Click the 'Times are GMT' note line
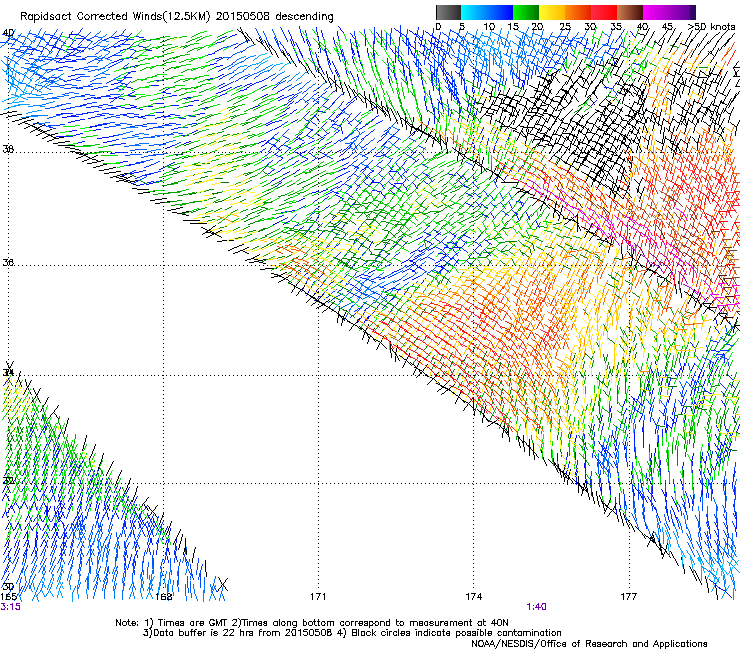This screenshot has width=740, height=650. click(x=312, y=623)
